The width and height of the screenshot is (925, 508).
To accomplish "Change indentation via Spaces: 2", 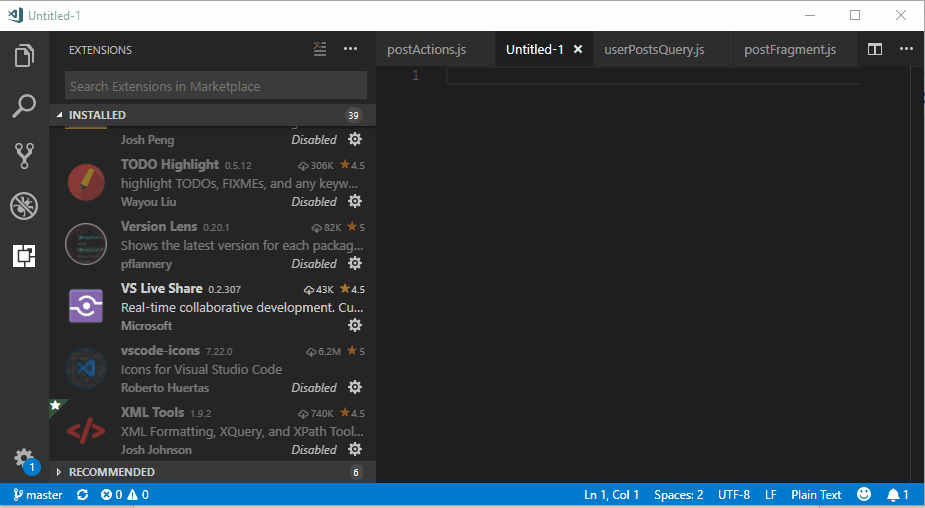I will [678, 495].
